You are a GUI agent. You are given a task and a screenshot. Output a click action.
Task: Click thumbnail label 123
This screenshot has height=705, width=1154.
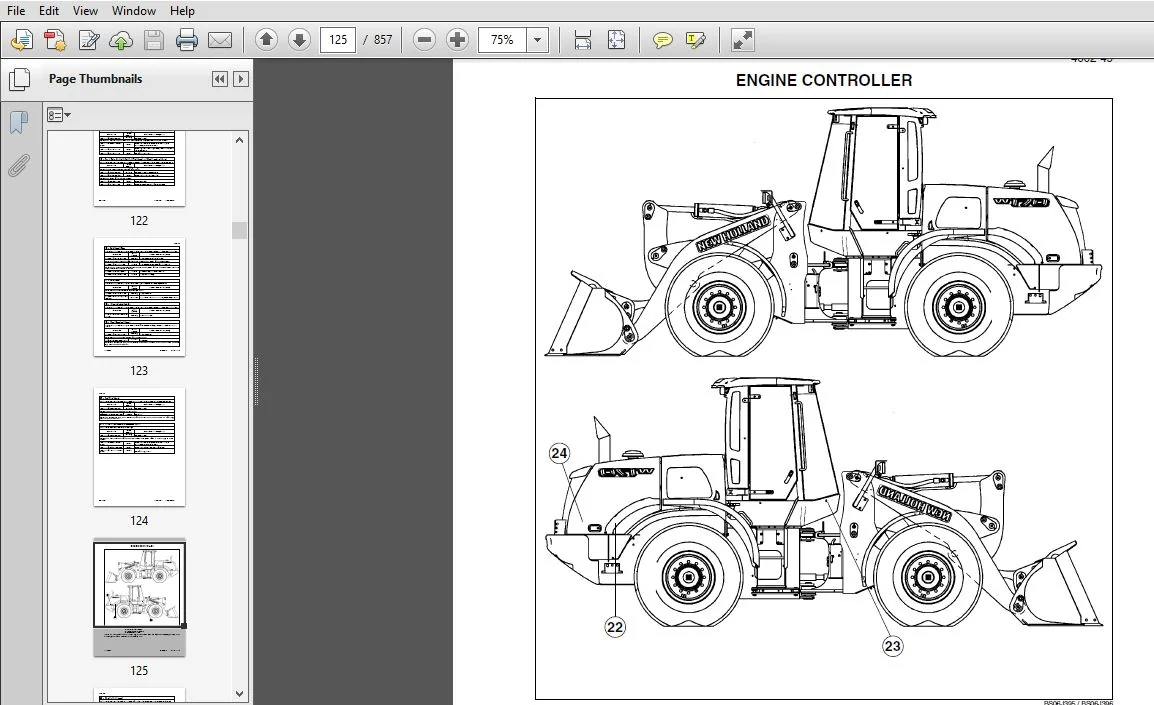coord(139,370)
